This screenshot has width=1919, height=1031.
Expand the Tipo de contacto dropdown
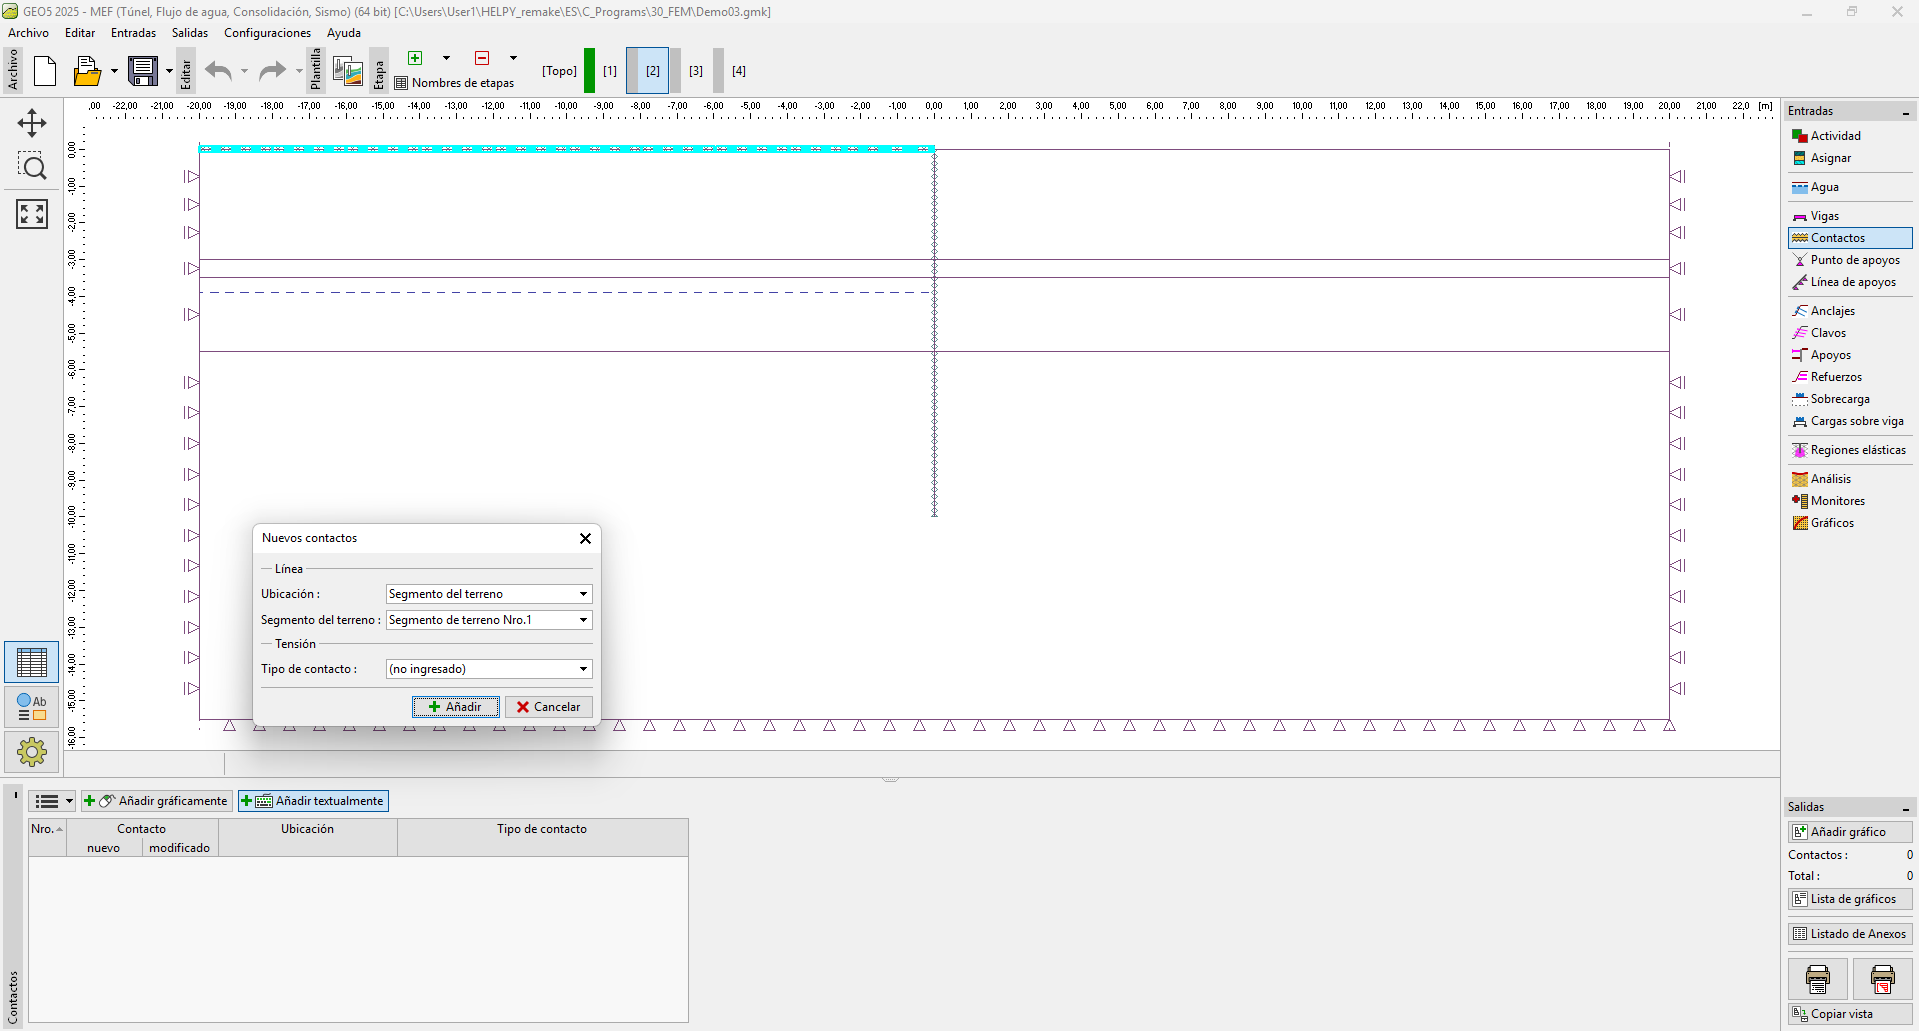point(489,669)
